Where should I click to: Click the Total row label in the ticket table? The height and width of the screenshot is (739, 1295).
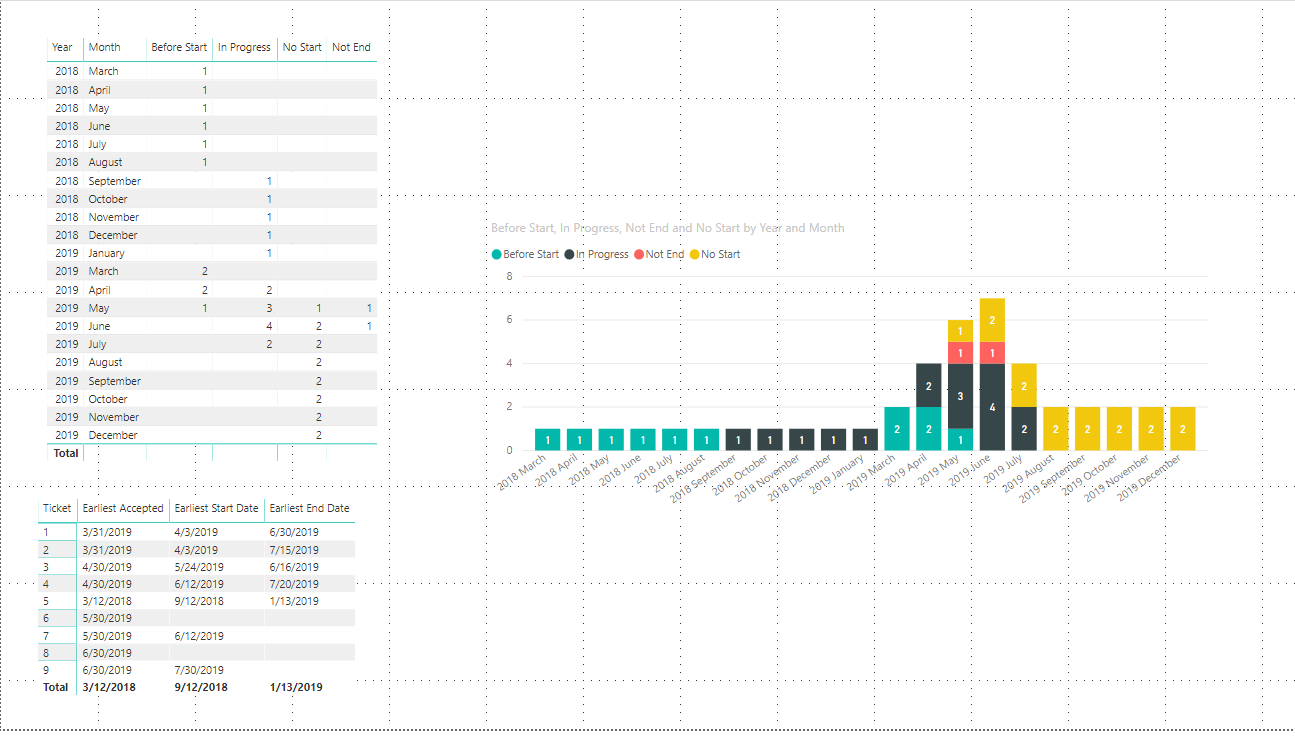(x=56, y=687)
